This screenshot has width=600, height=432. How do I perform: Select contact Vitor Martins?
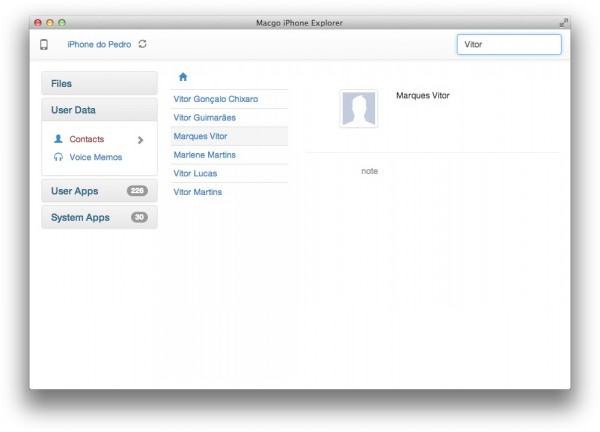[229, 192]
